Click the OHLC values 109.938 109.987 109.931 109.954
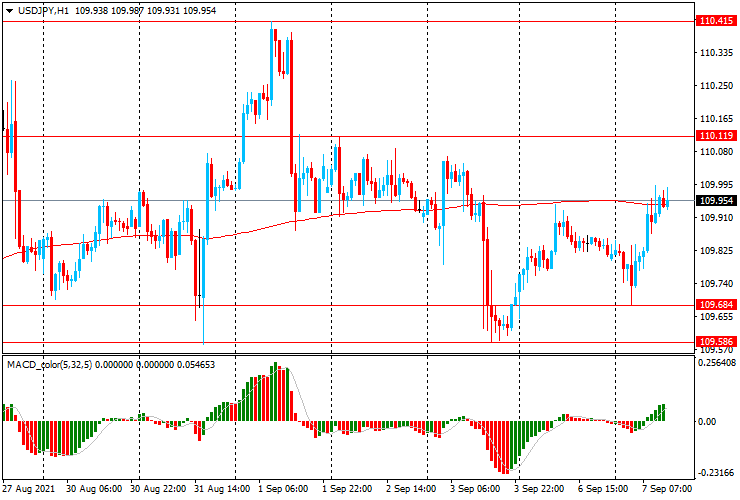This screenshot has width=740, height=500. click(x=145, y=10)
